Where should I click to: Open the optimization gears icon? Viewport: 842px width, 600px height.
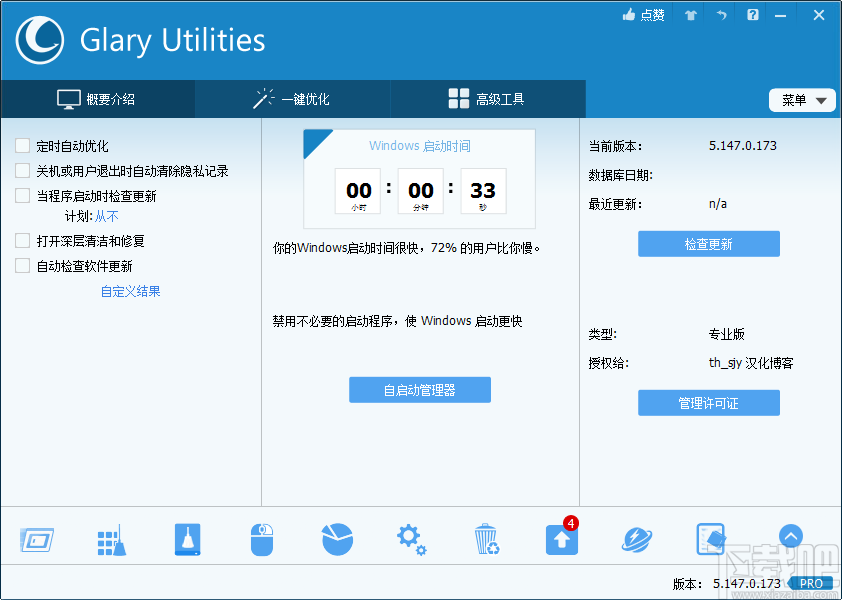(411, 538)
